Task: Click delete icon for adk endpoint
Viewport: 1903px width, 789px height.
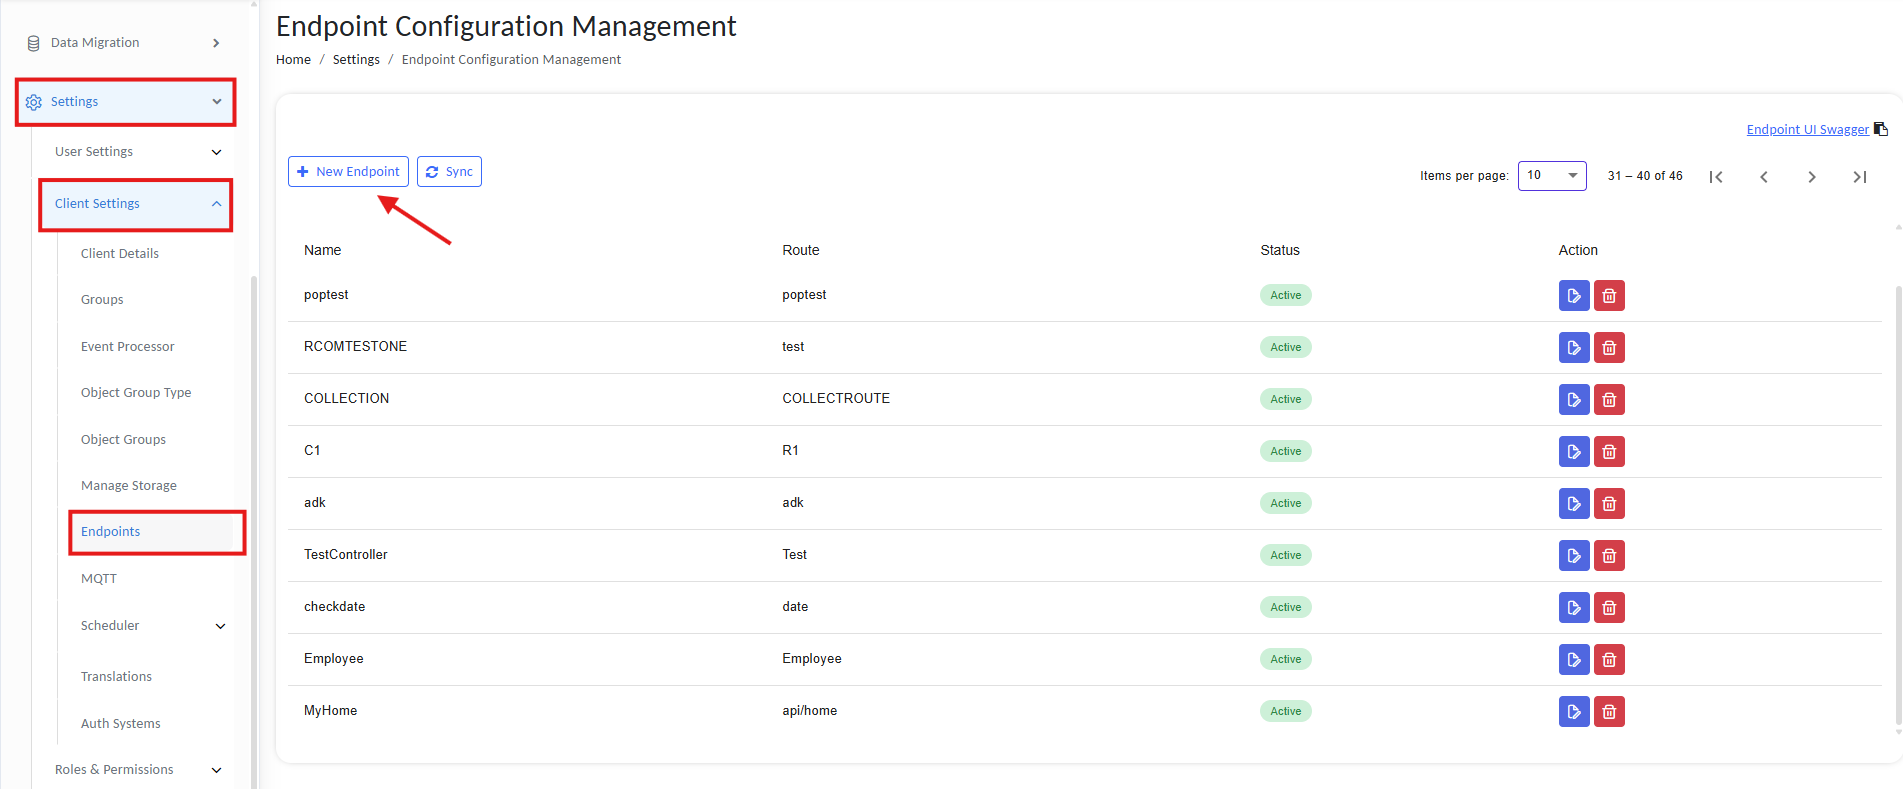Action: point(1608,504)
